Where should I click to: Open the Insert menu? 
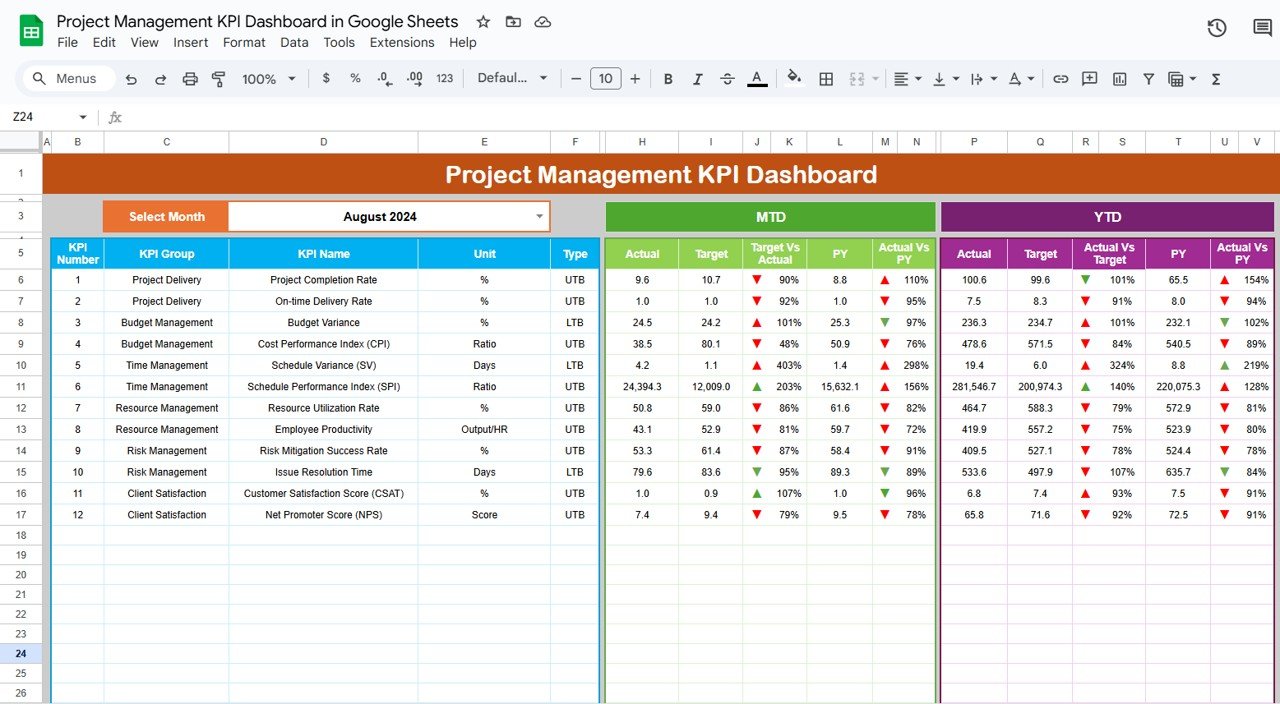(190, 43)
